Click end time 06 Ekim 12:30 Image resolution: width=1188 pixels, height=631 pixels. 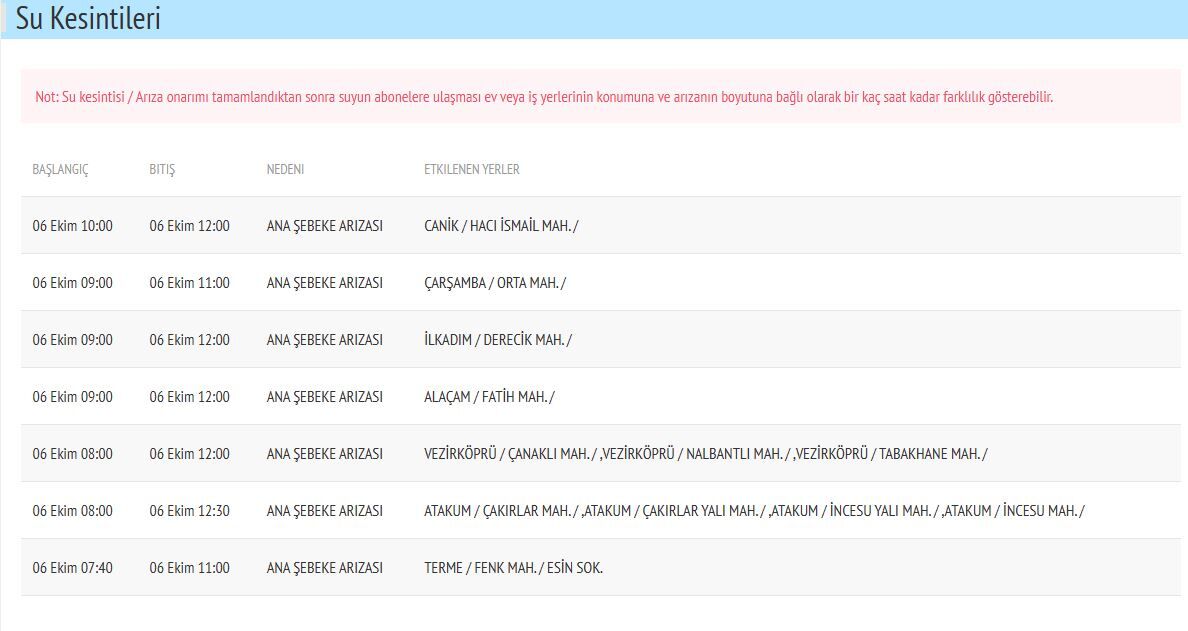point(189,511)
